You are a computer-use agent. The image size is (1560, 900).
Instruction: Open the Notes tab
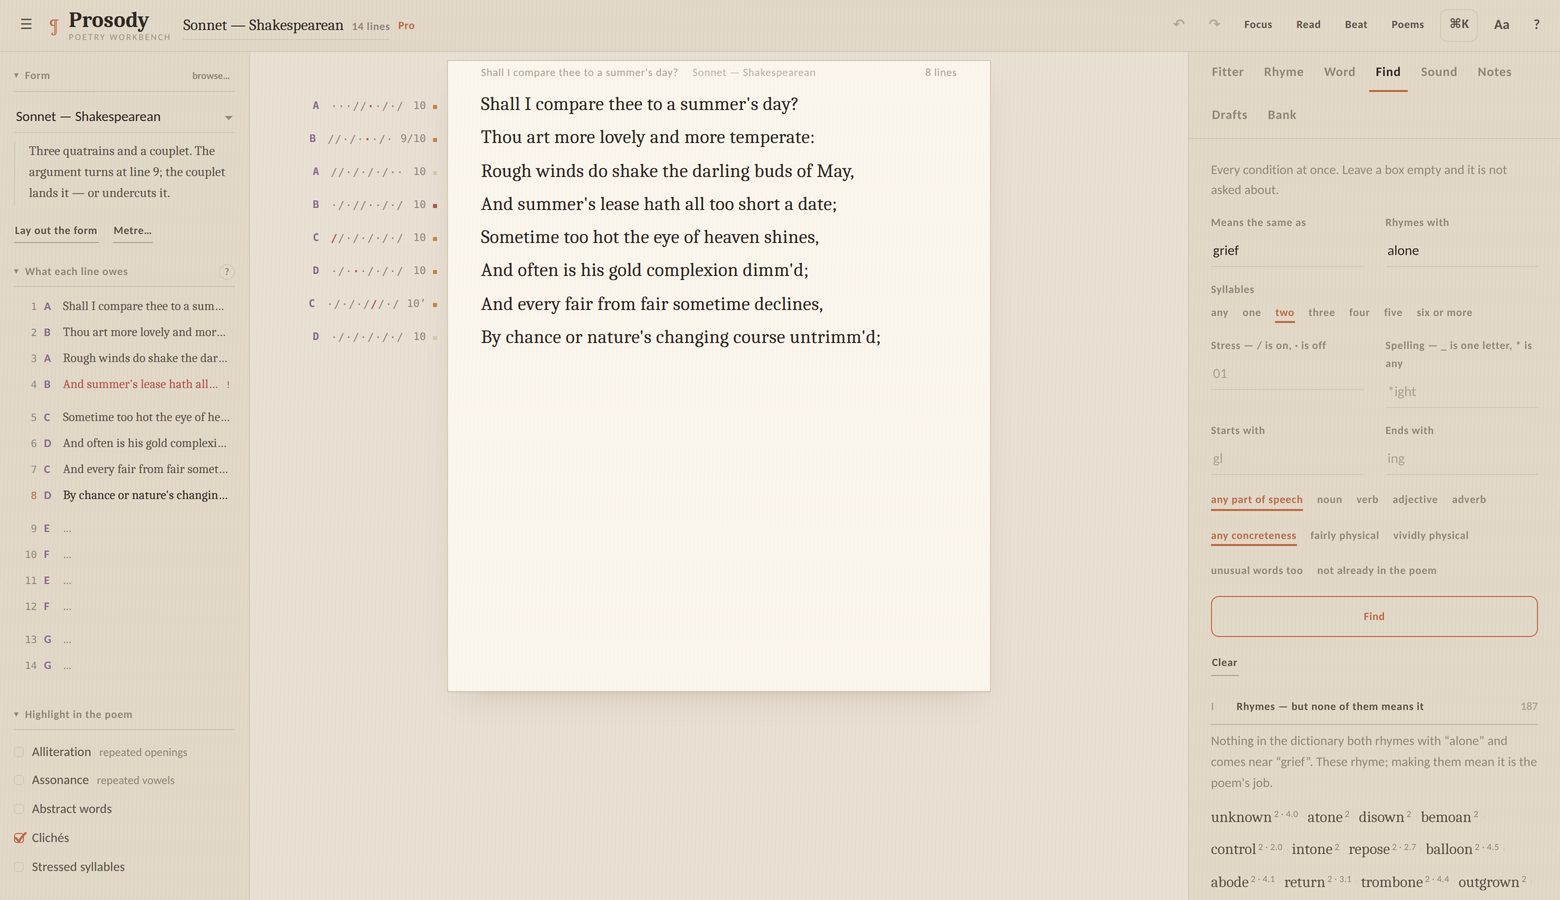[x=1494, y=72]
